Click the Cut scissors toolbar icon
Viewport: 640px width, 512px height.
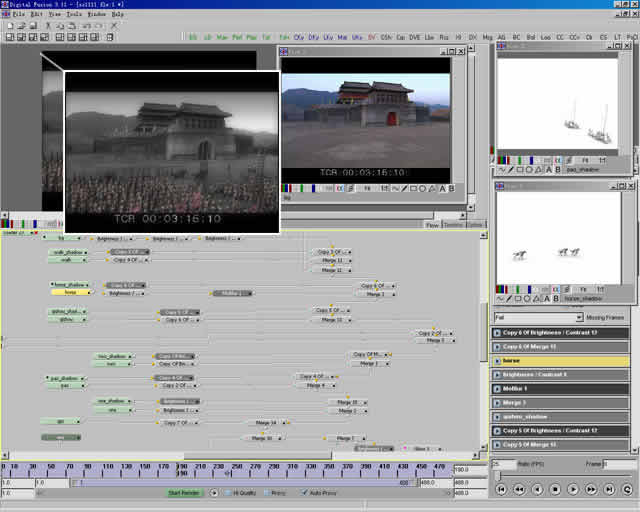48,26
